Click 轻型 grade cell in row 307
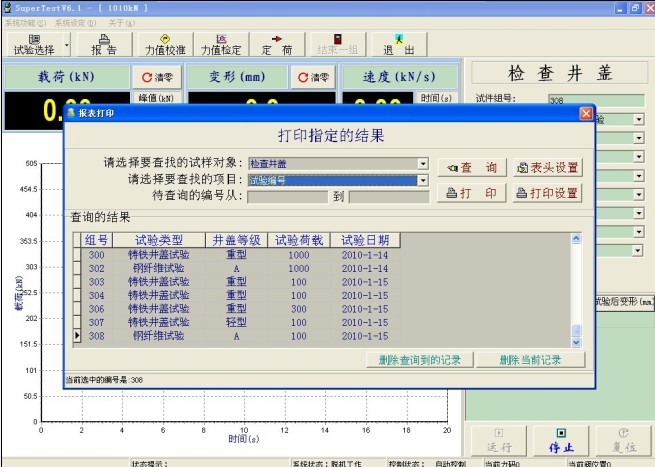Viewport: 655px width, 467px height. [236, 322]
